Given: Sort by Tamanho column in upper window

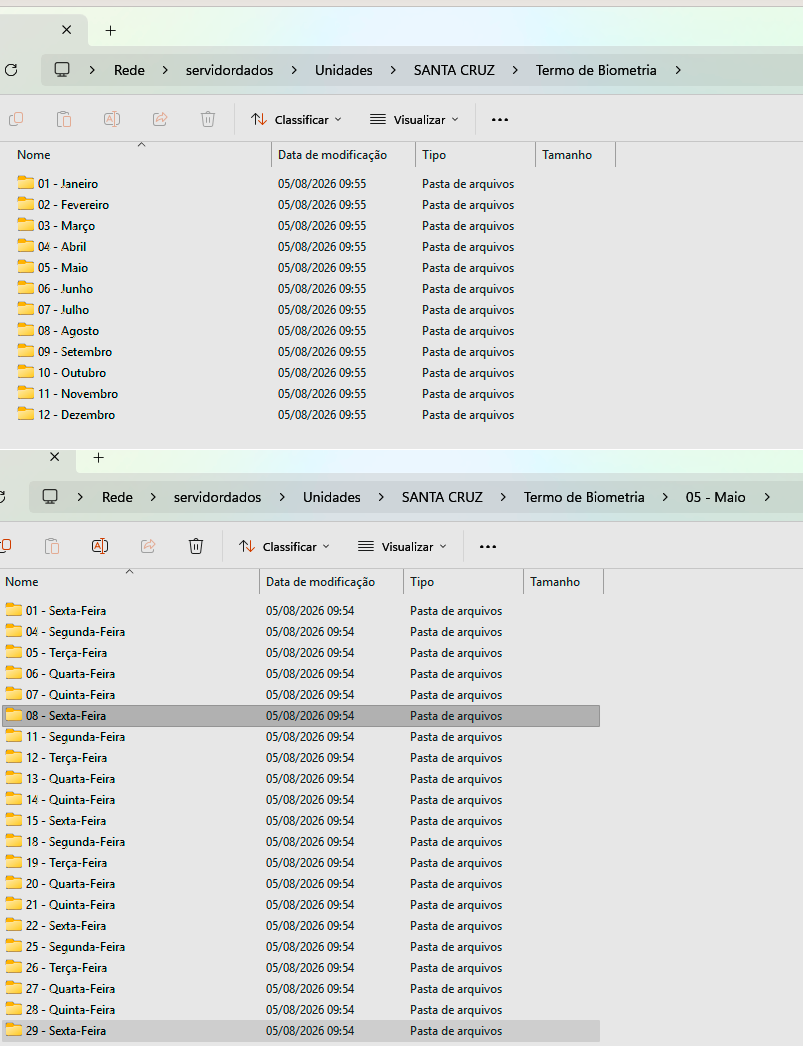Looking at the screenshot, I should [x=567, y=155].
